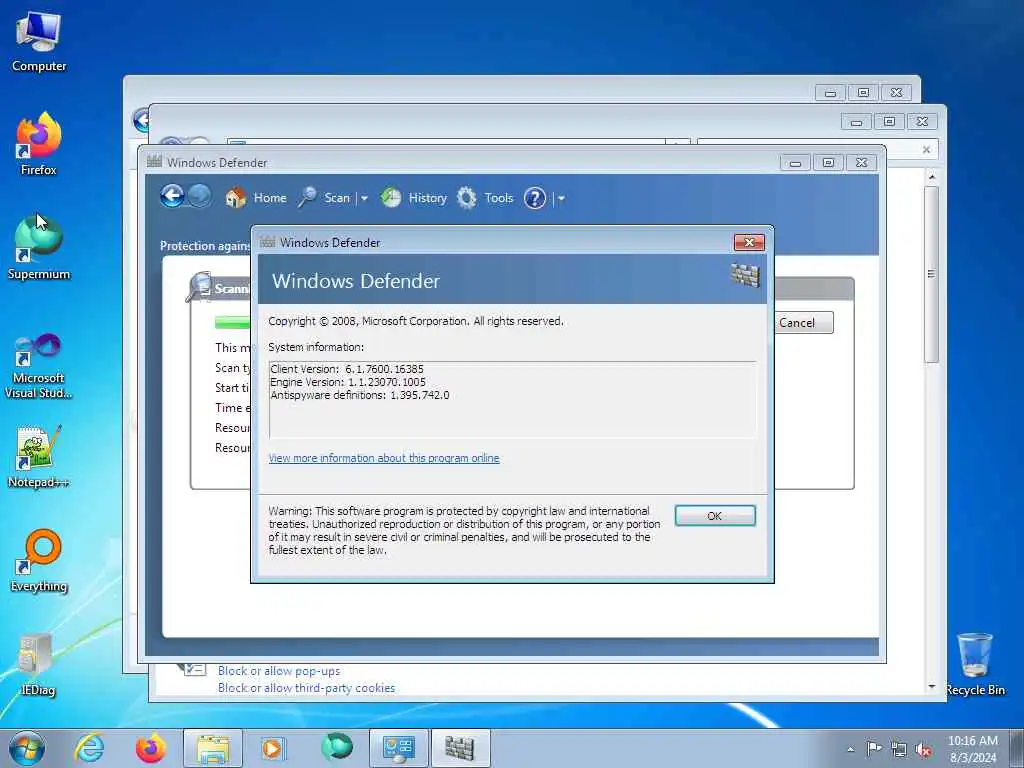Open 'View more information about this program online'

coord(384,458)
